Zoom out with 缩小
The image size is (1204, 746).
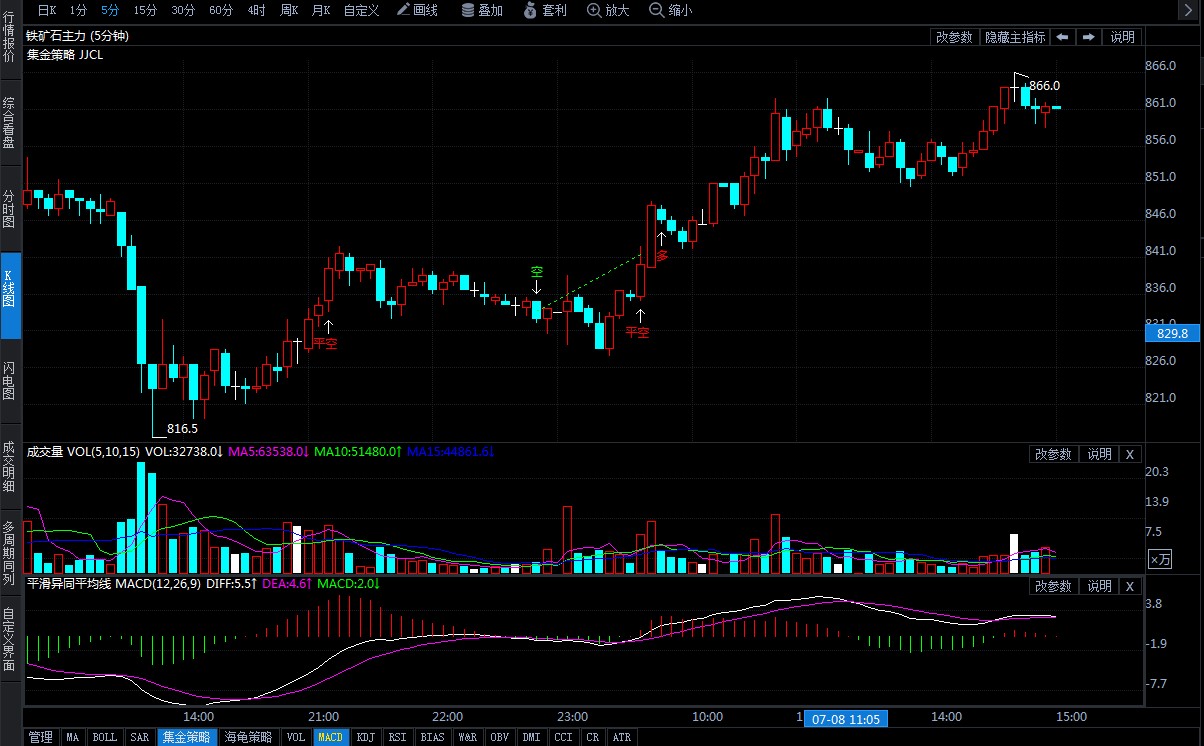671,10
